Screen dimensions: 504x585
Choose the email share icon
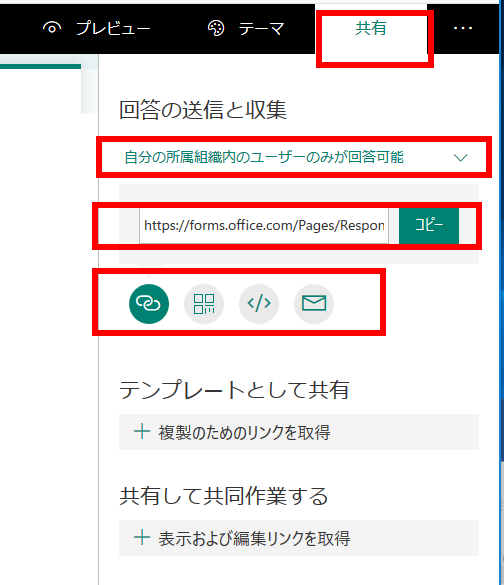(314, 304)
